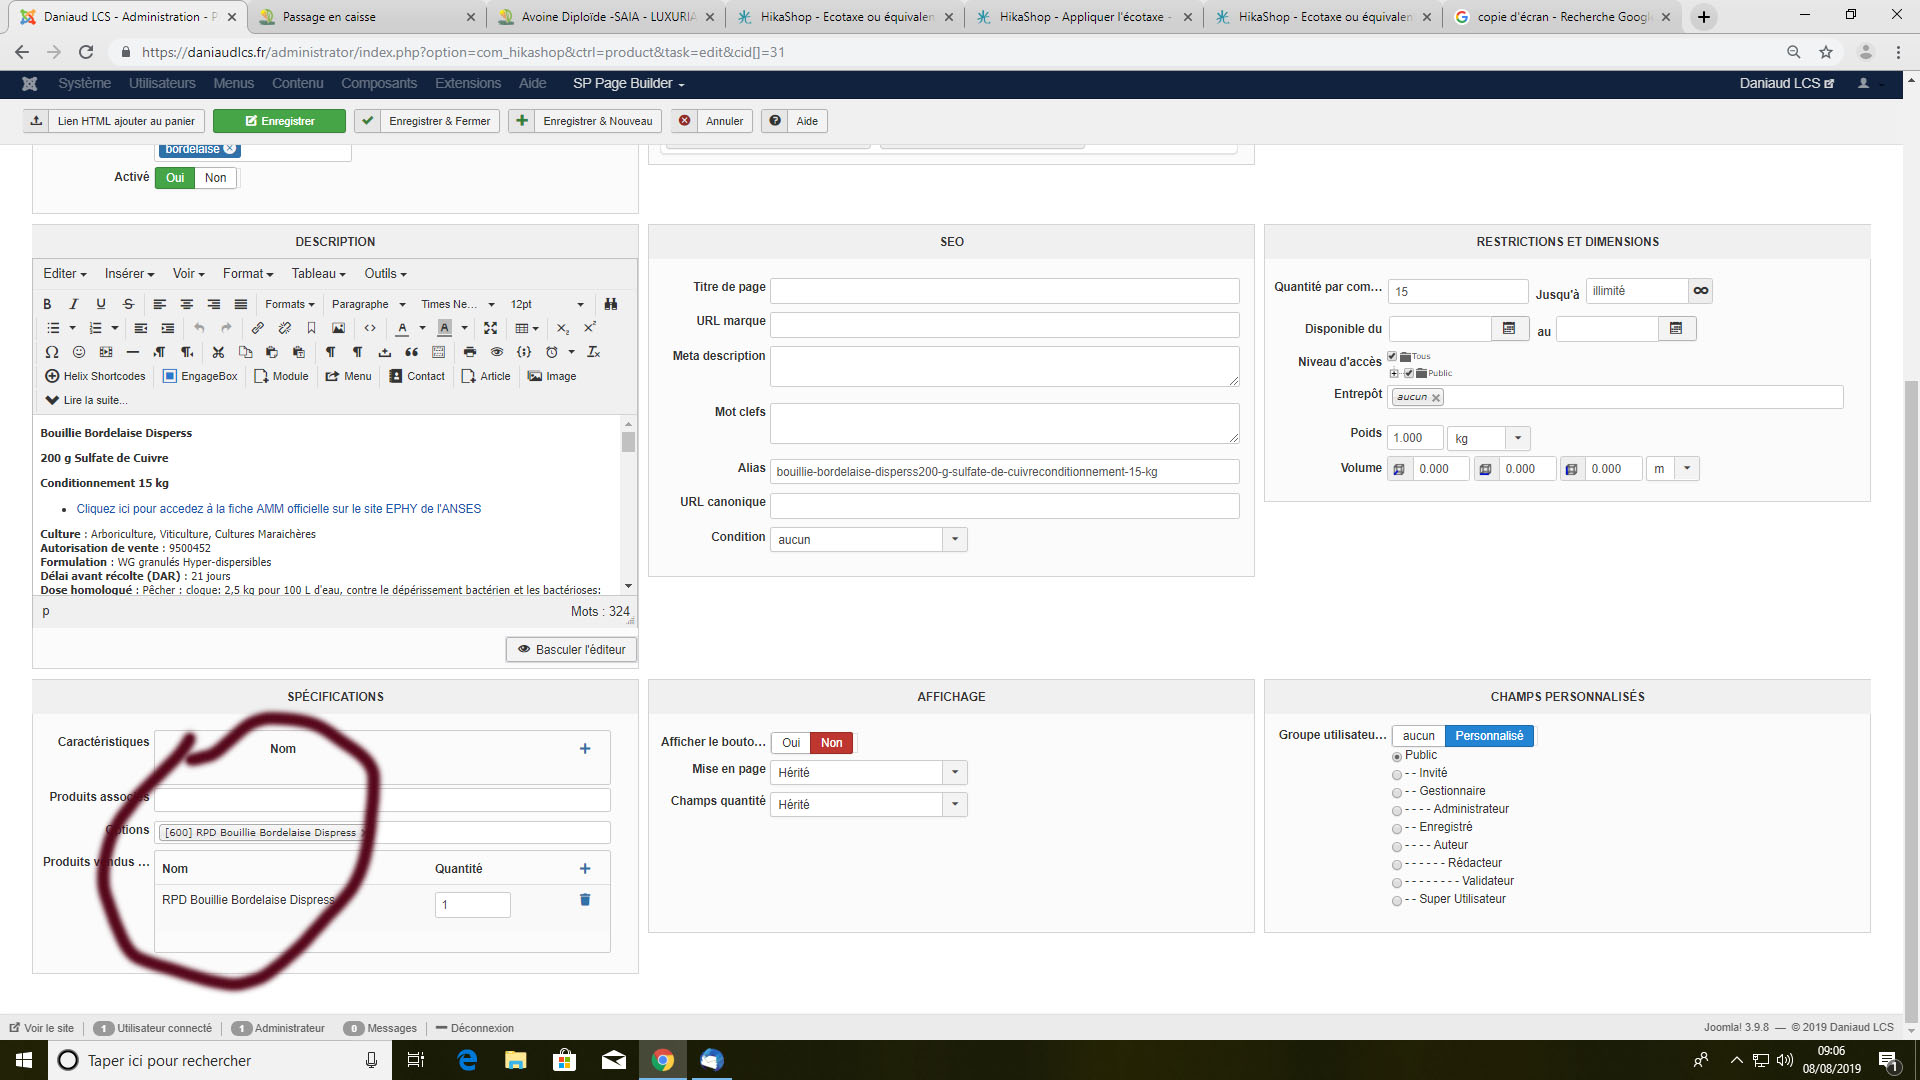
Task: Open the Tableau editor menu
Action: point(318,274)
